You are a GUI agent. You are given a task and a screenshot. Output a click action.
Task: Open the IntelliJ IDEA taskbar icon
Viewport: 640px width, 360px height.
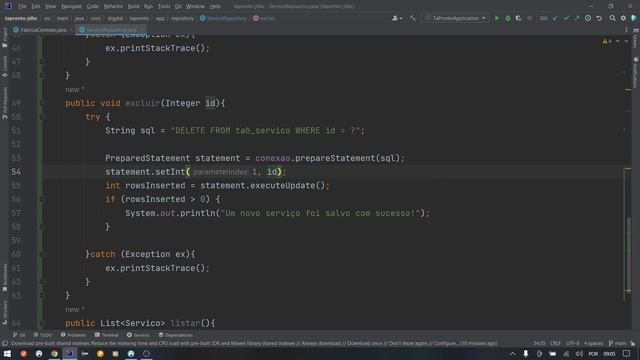pos(69,353)
